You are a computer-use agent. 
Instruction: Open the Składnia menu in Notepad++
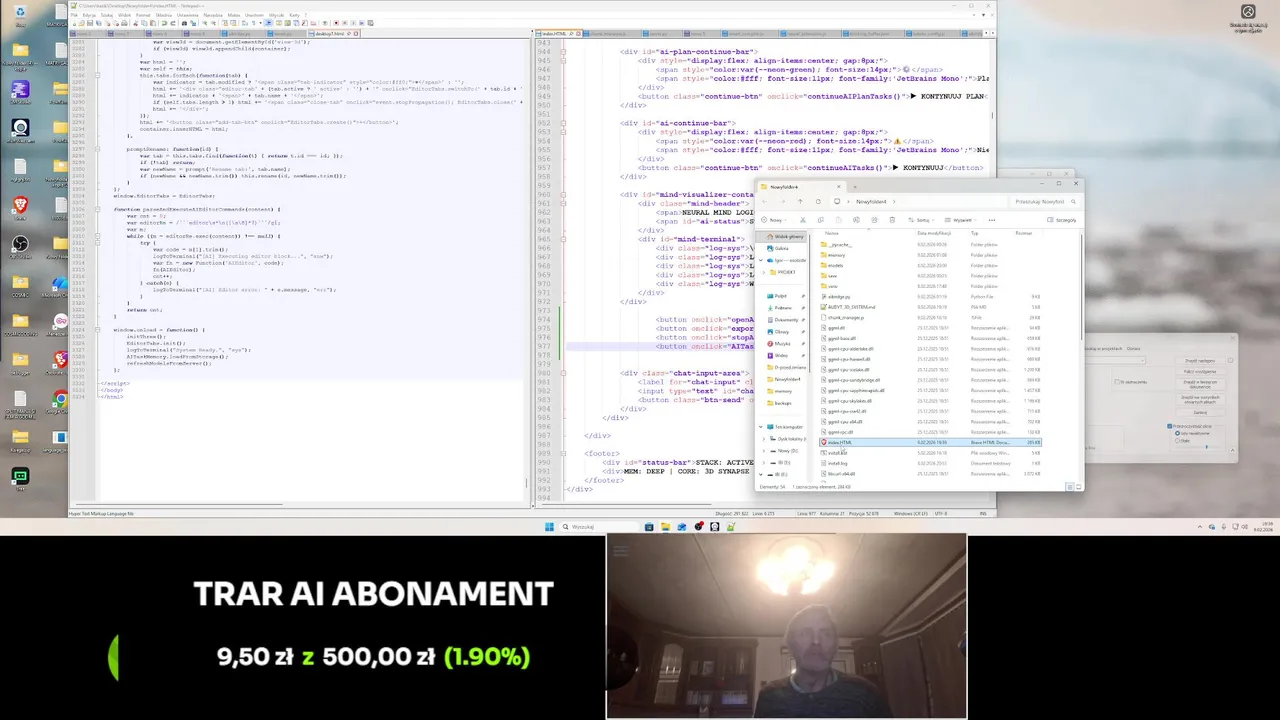164,15
